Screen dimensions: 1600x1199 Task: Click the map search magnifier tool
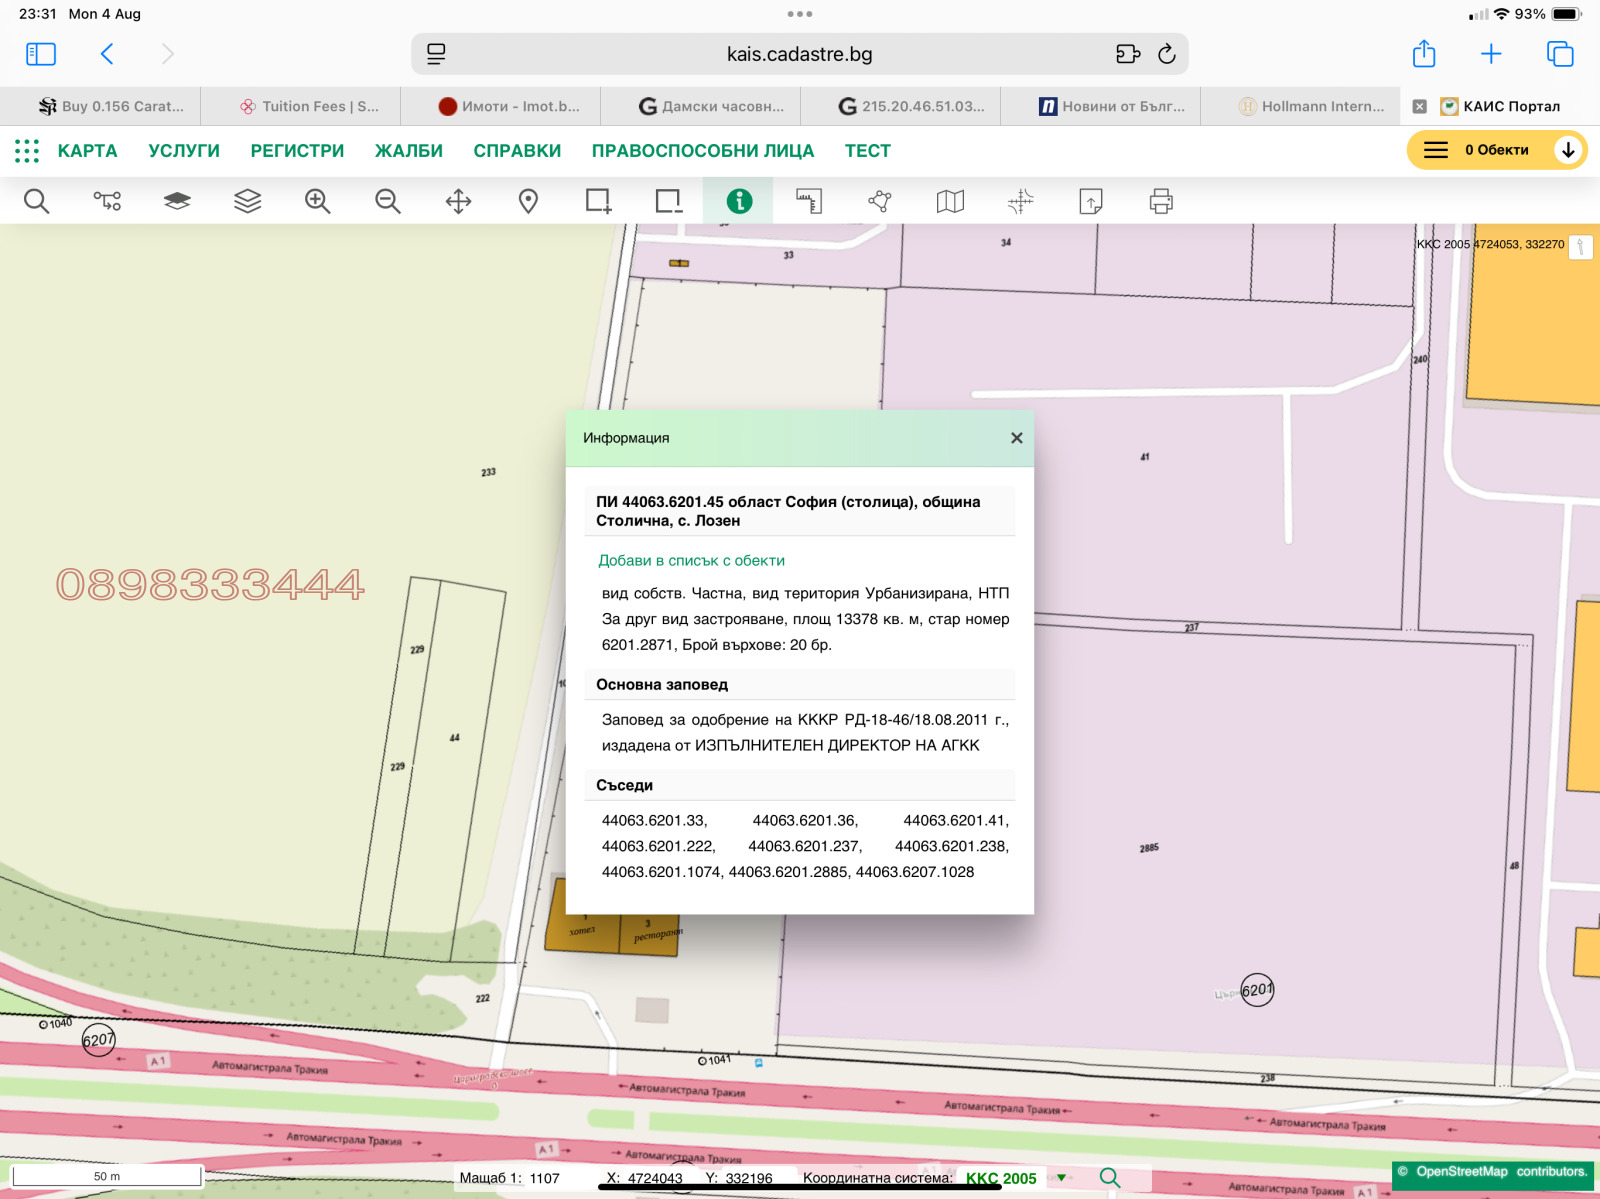(36, 201)
